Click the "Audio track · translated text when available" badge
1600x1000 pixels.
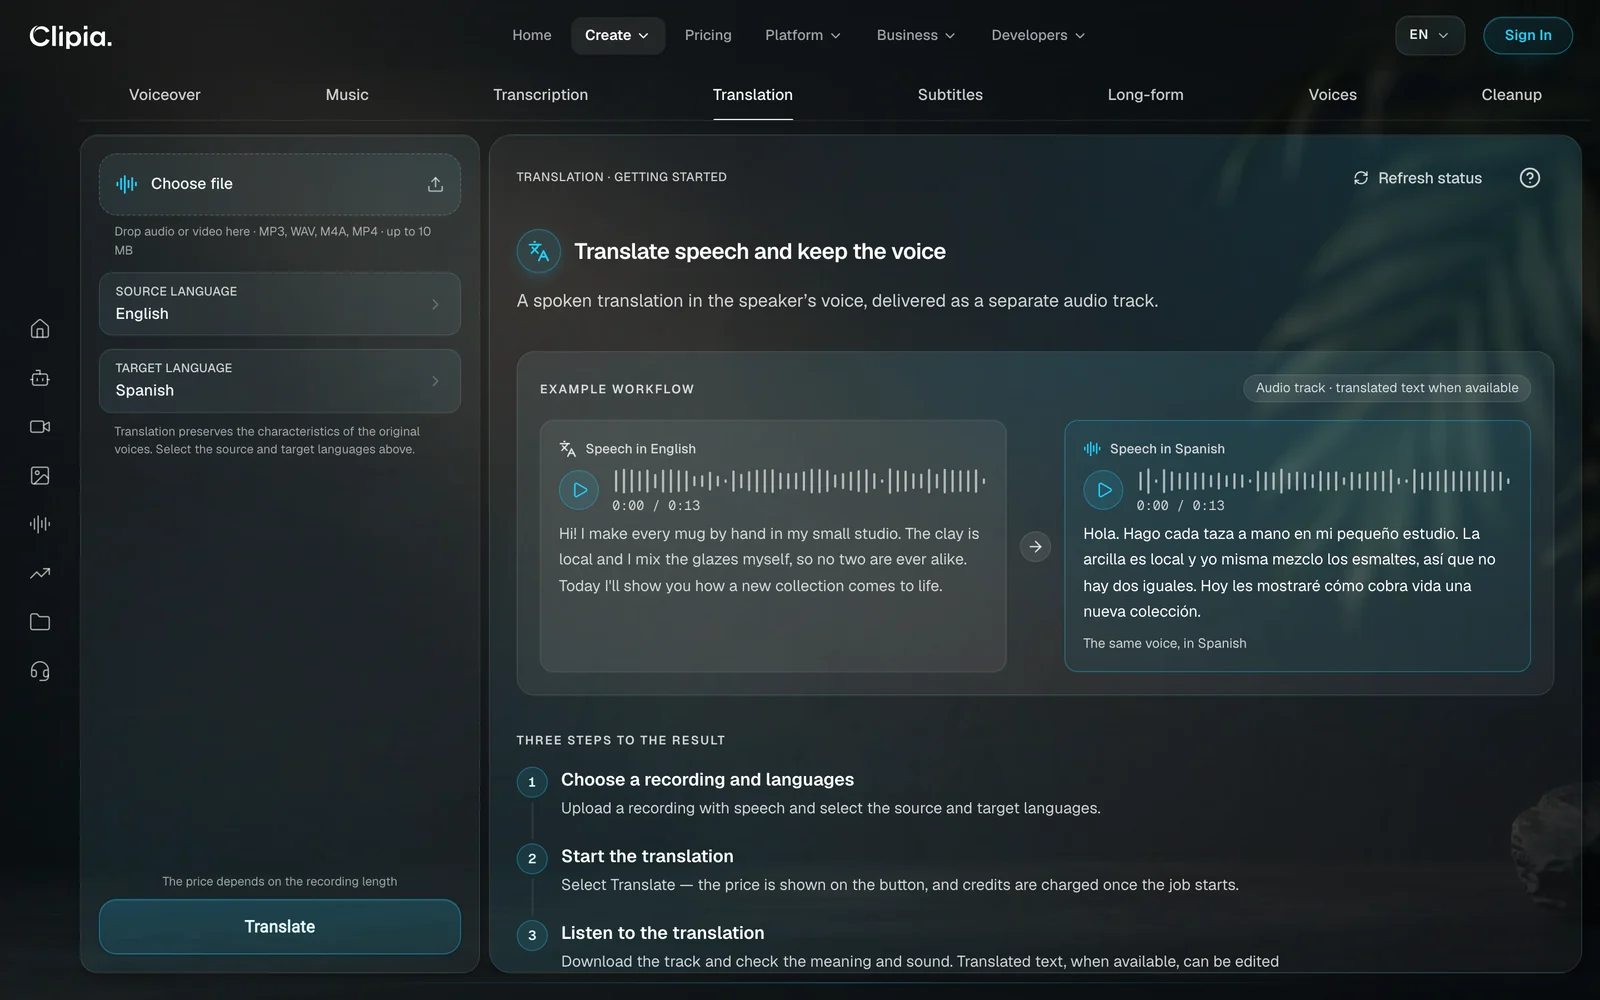(1387, 388)
